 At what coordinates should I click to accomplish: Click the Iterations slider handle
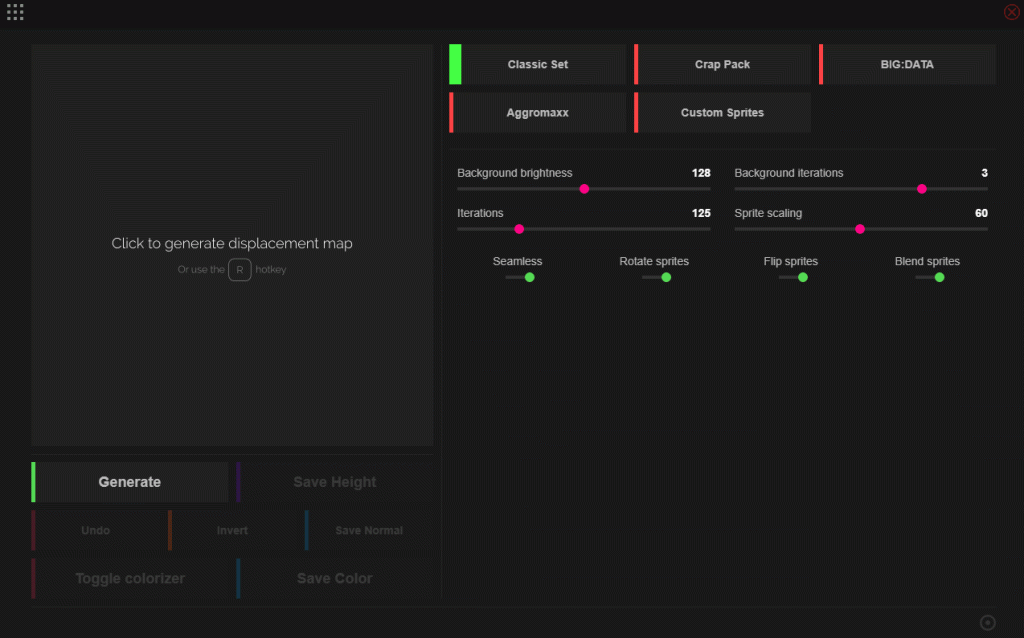519,229
